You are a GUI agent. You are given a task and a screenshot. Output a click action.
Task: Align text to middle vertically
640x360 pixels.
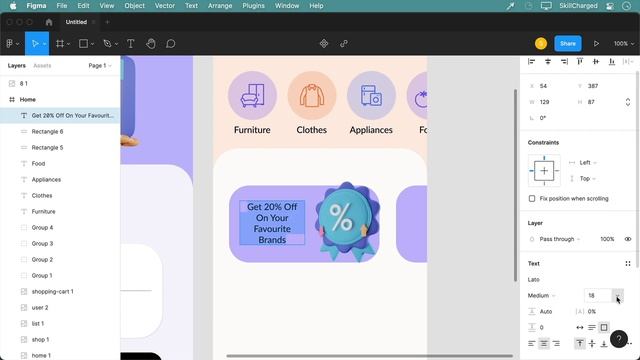click(592, 344)
